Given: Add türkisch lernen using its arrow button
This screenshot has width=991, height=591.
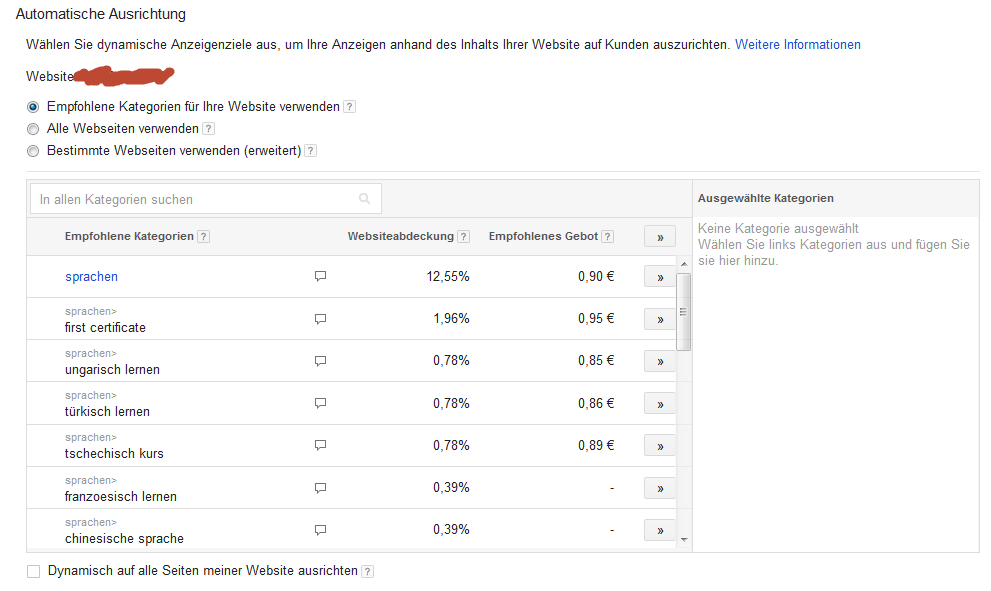Looking at the screenshot, I should click(x=660, y=404).
